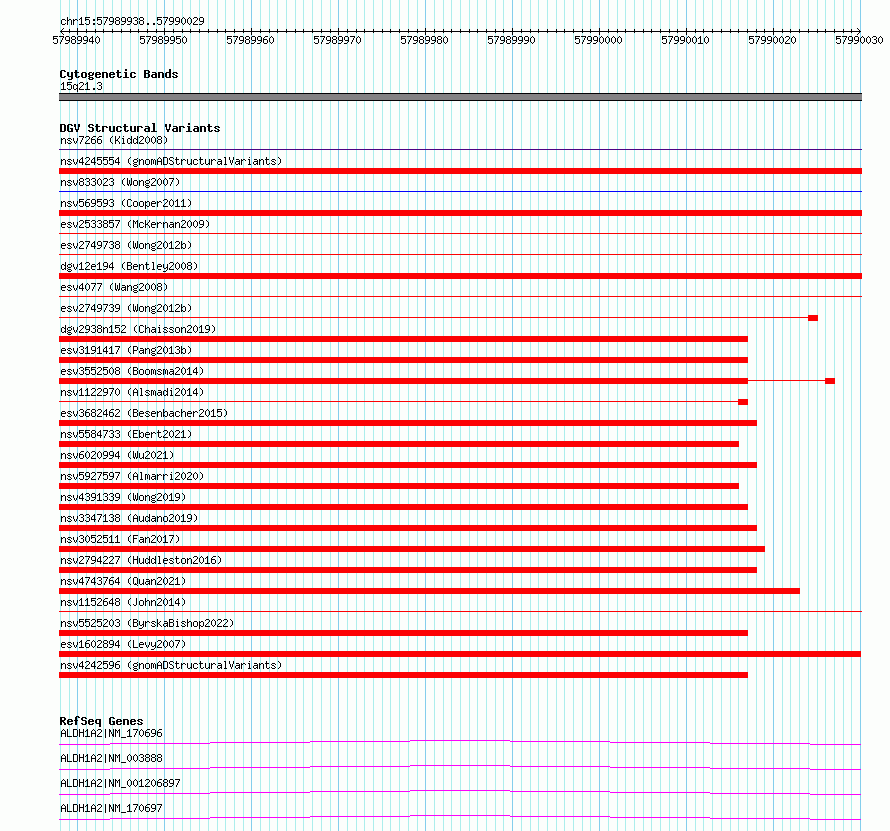Open variant esv2749738 (Wong2012b)
The height and width of the screenshot is (831, 890).
(x=126, y=245)
